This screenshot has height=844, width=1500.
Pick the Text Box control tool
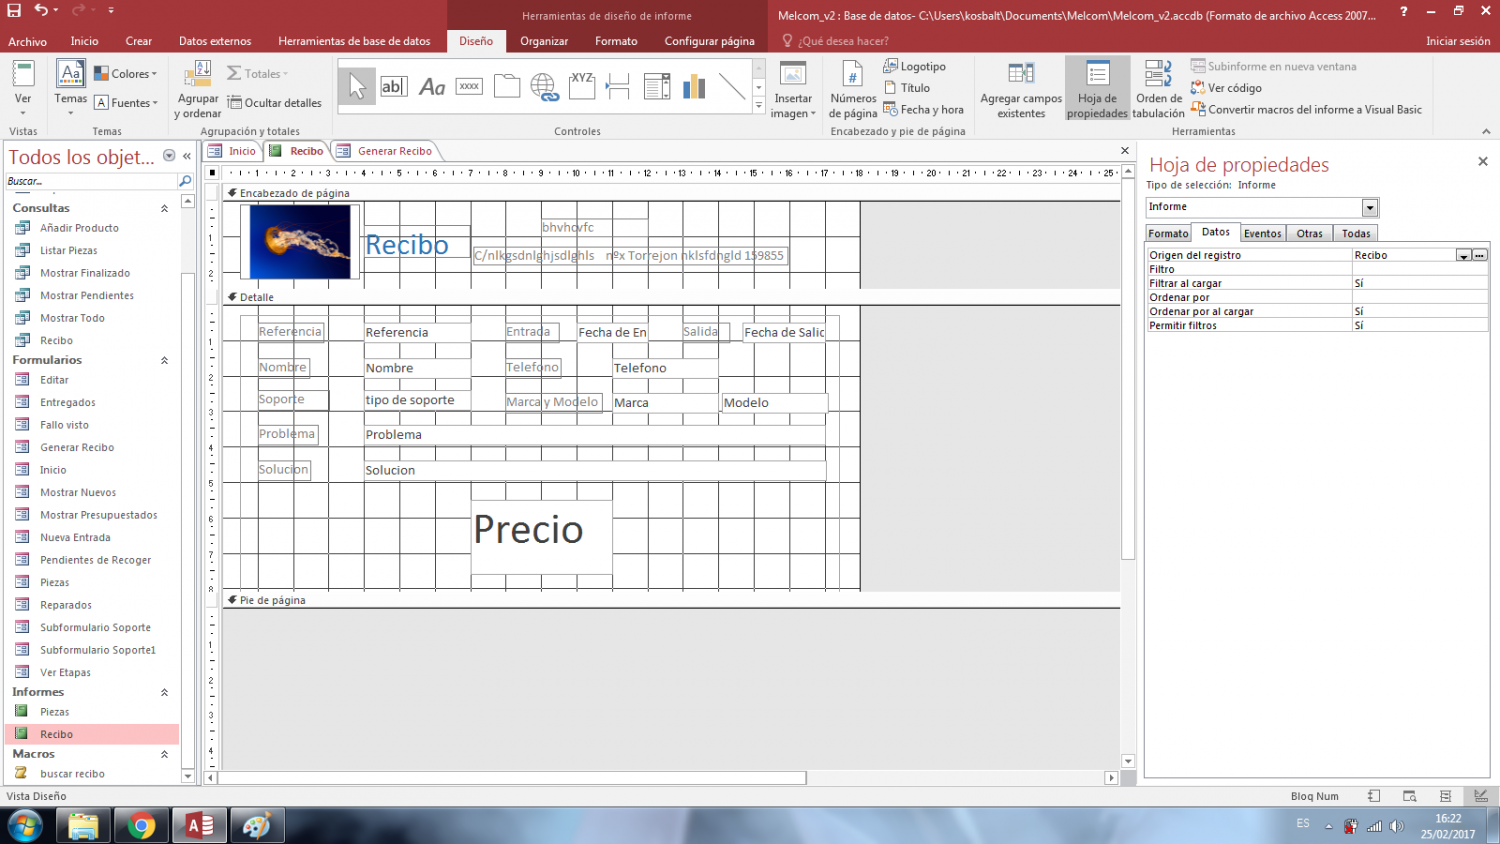point(393,87)
